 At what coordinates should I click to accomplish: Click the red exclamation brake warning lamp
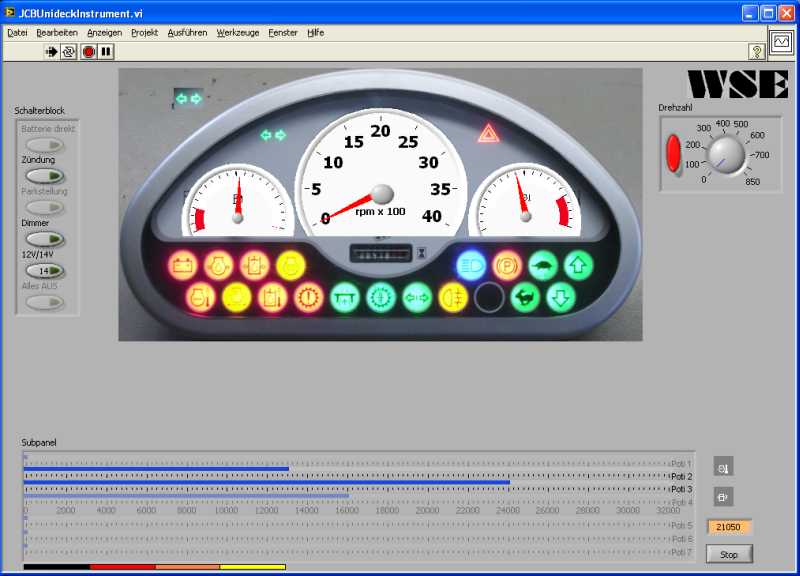308,297
